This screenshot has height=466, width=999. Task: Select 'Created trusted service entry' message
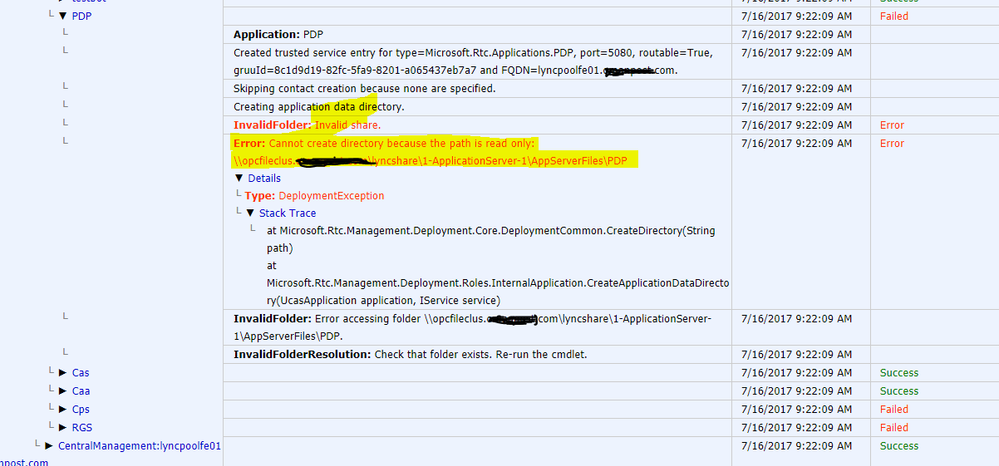(x=473, y=61)
